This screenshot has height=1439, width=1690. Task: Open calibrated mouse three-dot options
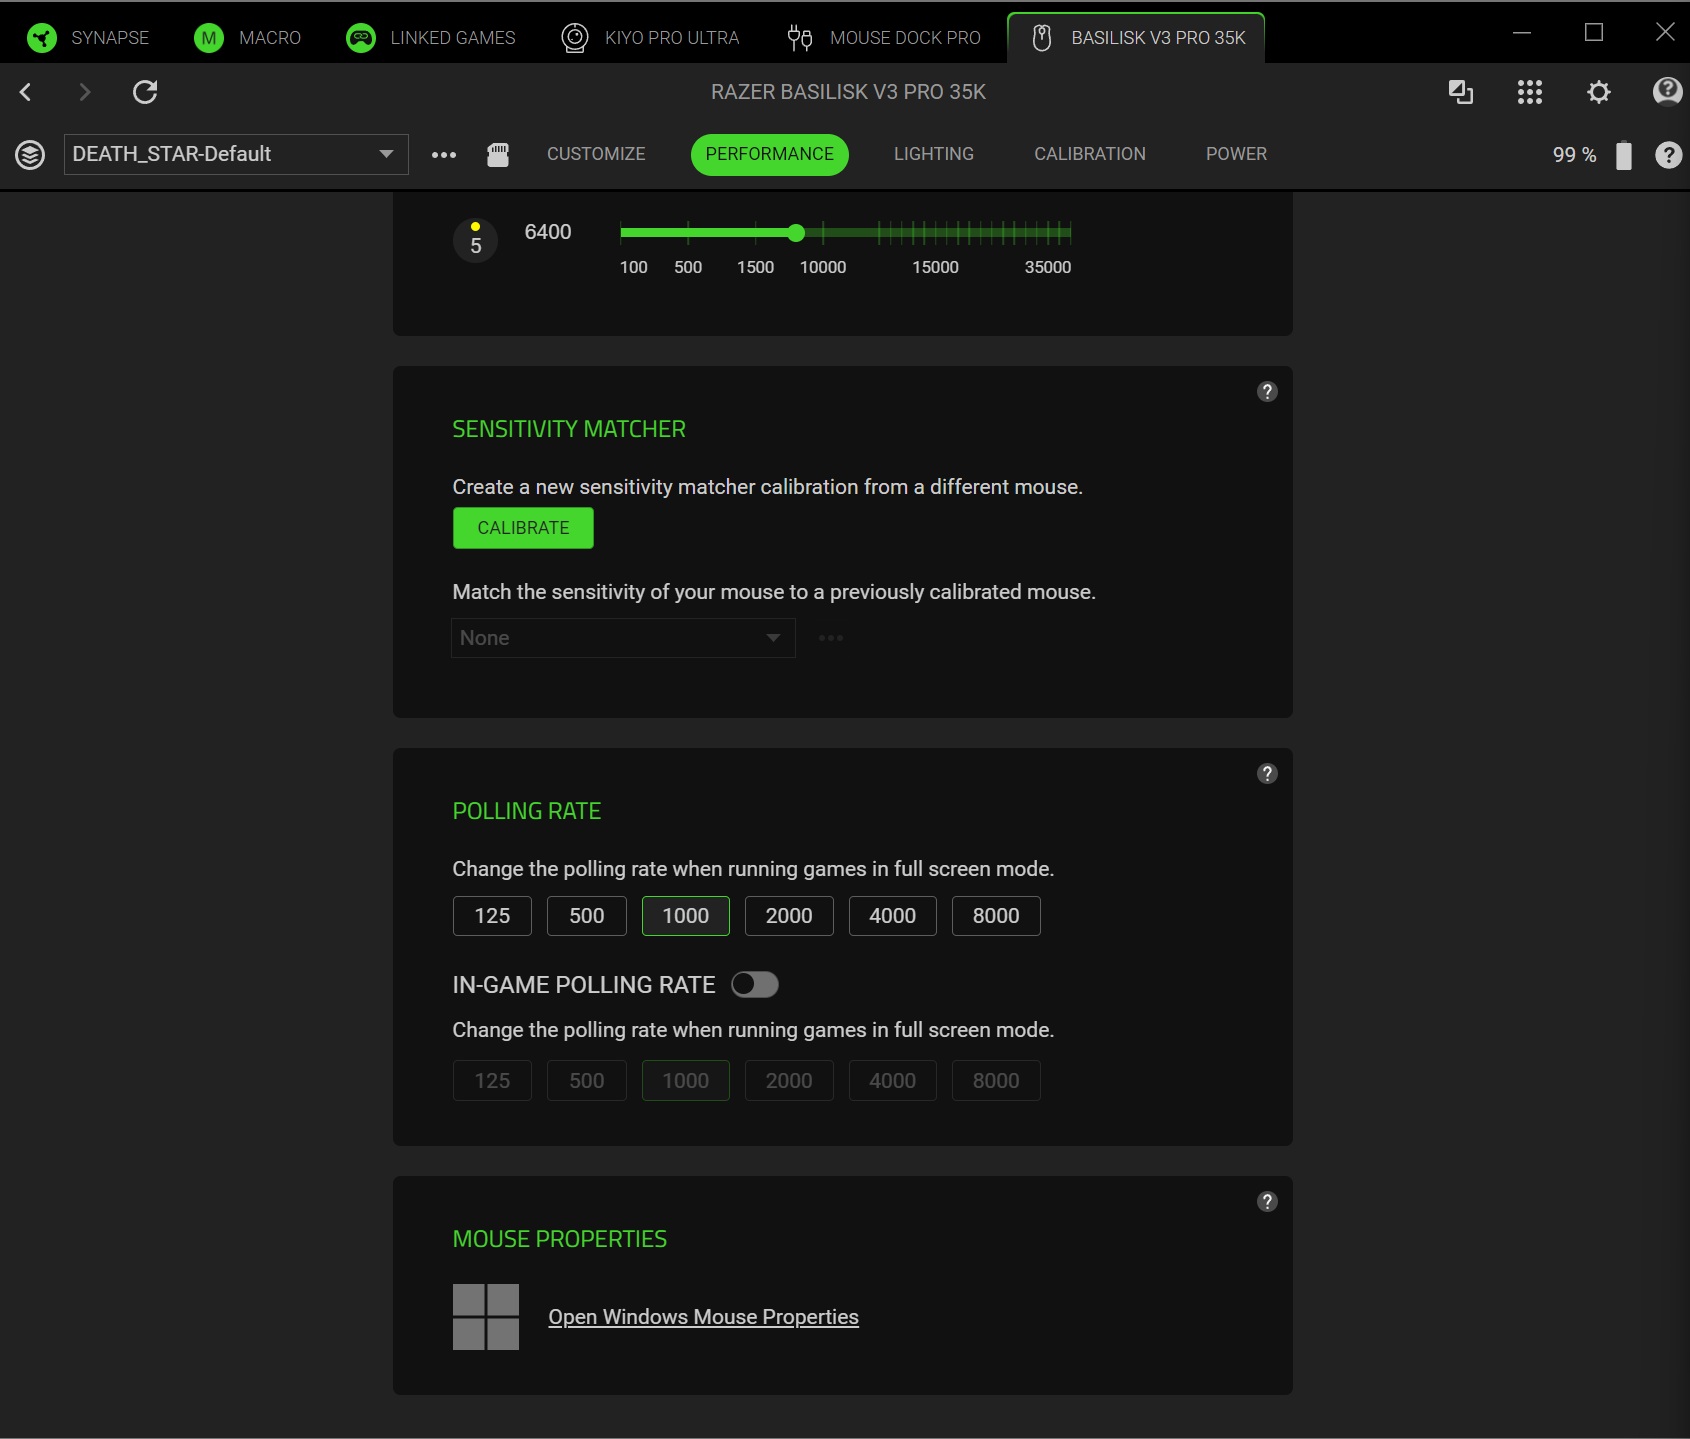coord(831,638)
